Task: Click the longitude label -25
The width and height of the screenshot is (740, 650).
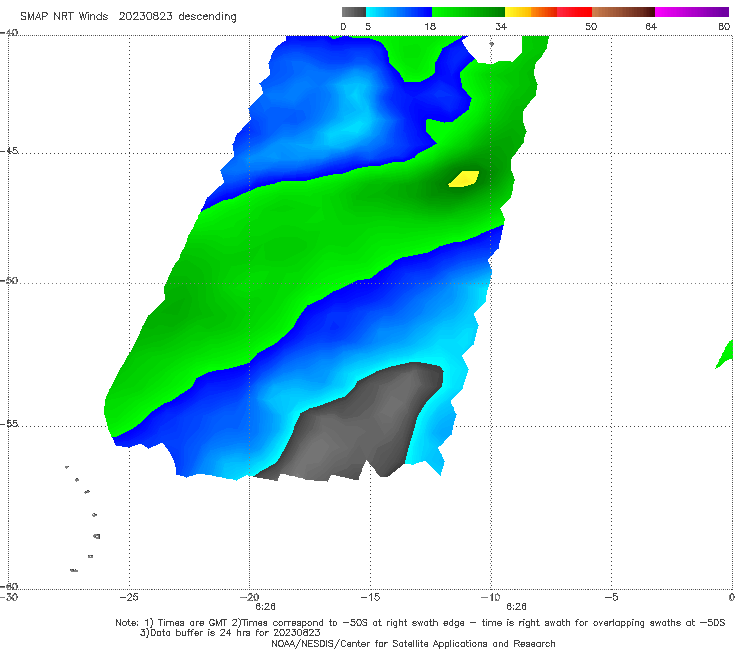Action: coord(129,597)
